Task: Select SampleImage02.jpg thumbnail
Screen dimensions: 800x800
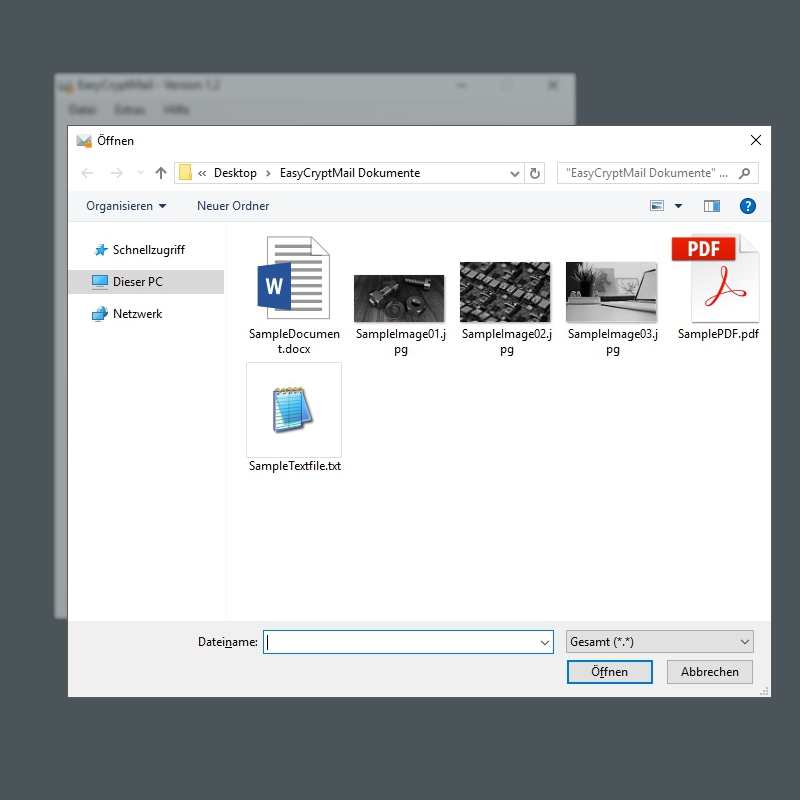Action: [x=505, y=292]
